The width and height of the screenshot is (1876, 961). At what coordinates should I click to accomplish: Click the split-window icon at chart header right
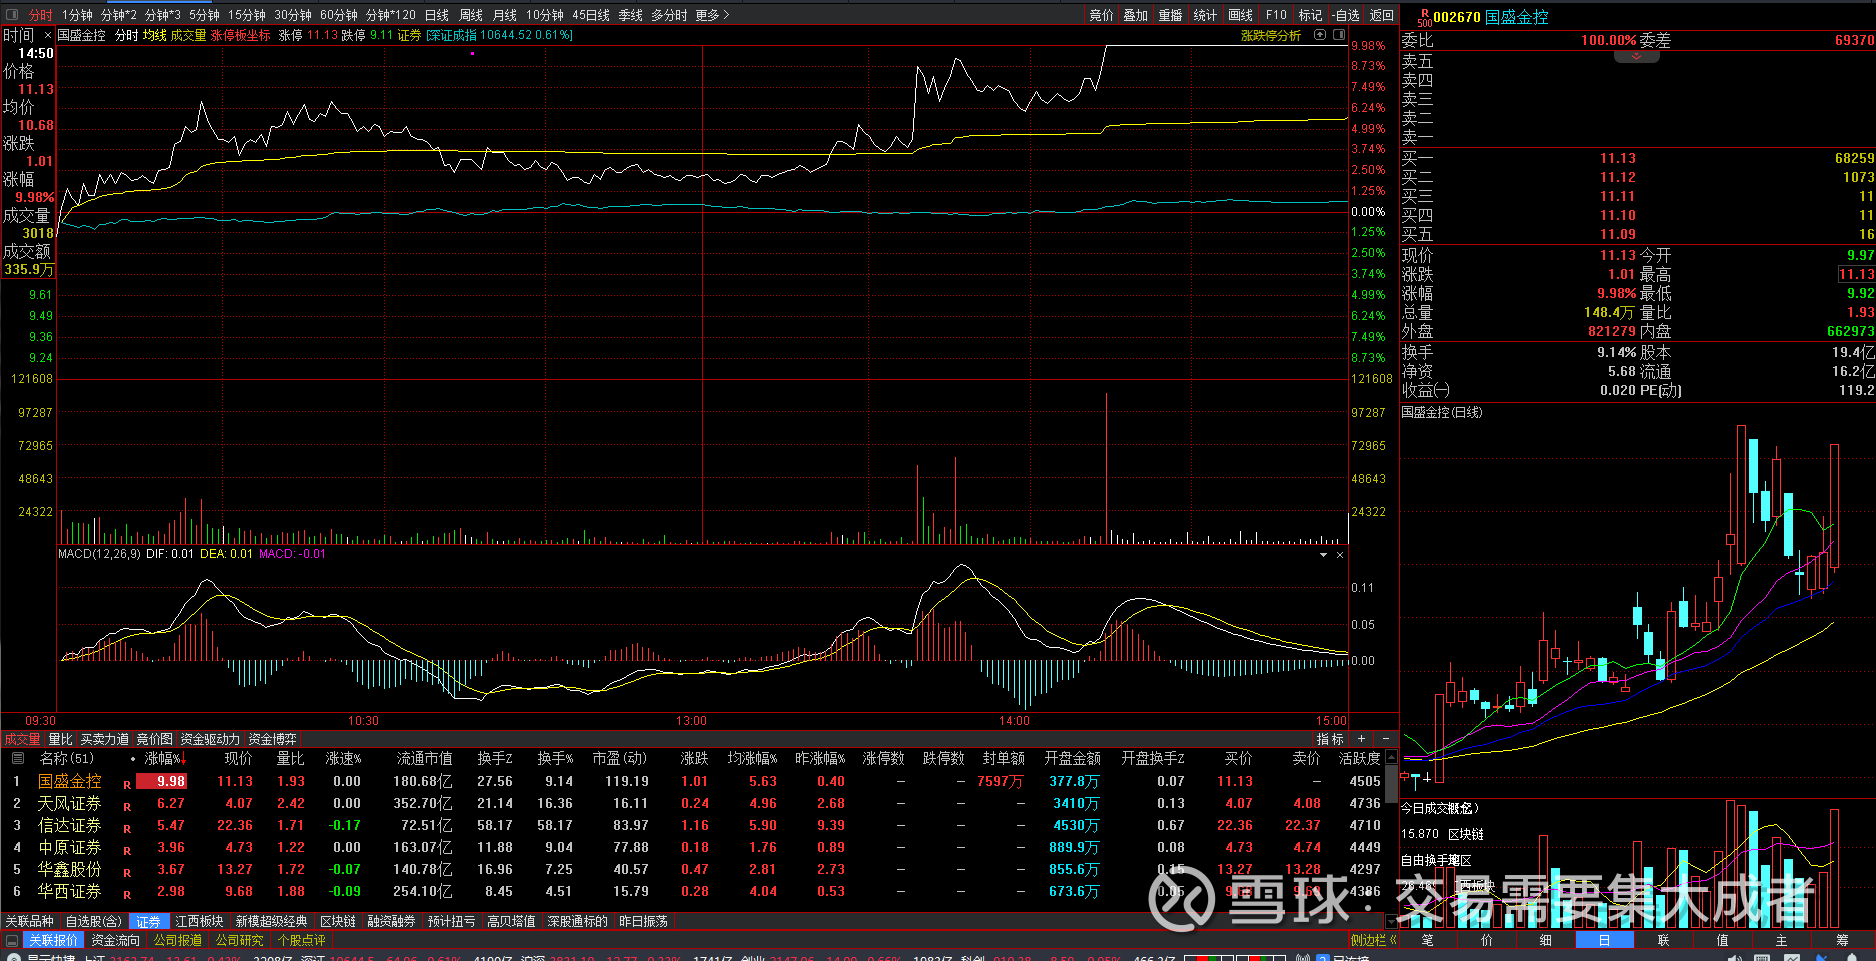click(x=1339, y=35)
